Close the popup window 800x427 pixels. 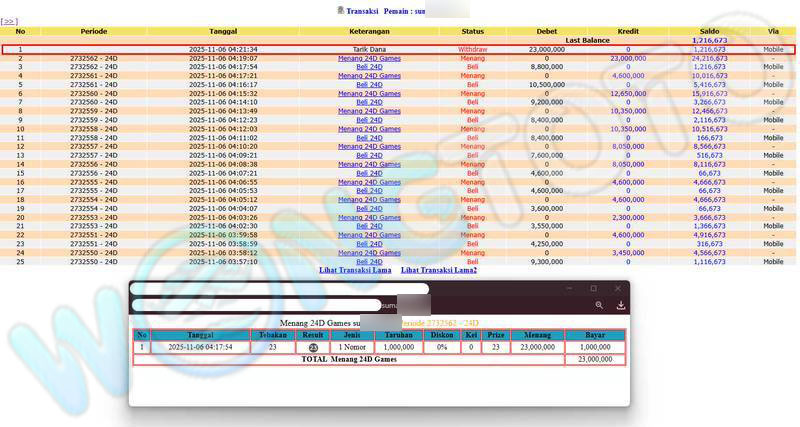617,288
